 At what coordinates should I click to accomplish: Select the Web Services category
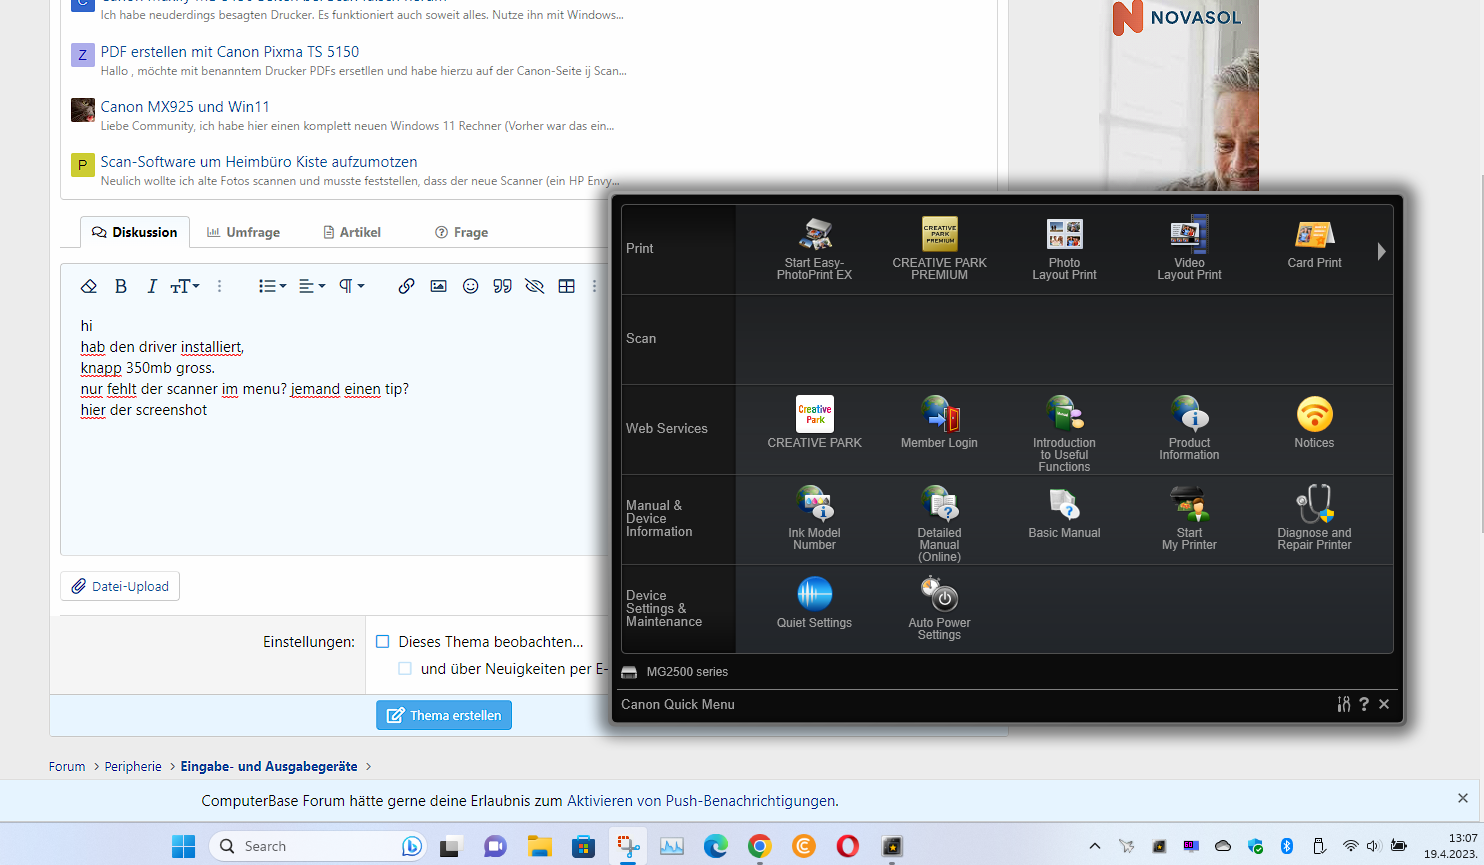(x=678, y=429)
